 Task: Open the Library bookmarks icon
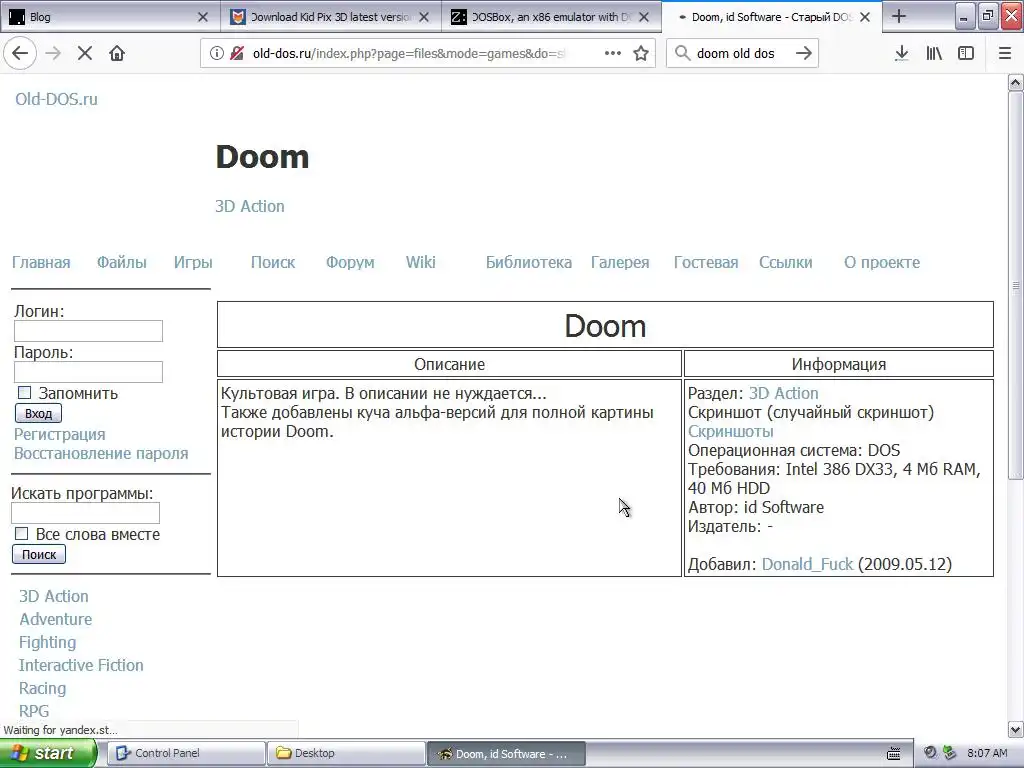(x=934, y=54)
